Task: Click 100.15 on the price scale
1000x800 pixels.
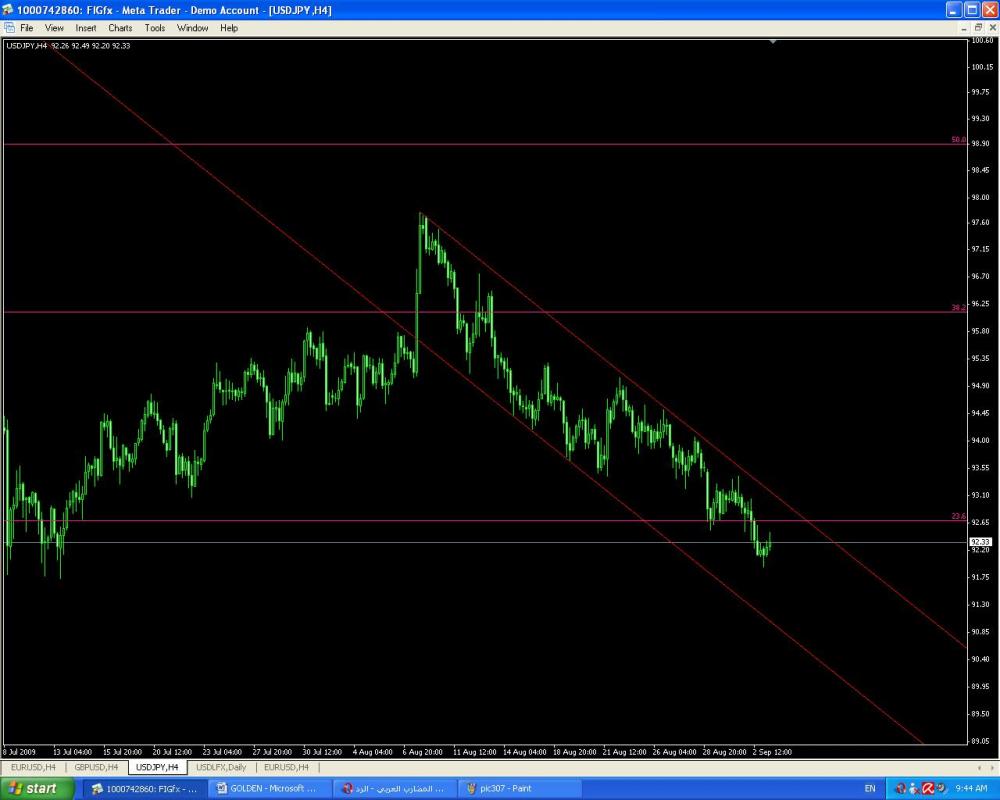Action: click(982, 67)
